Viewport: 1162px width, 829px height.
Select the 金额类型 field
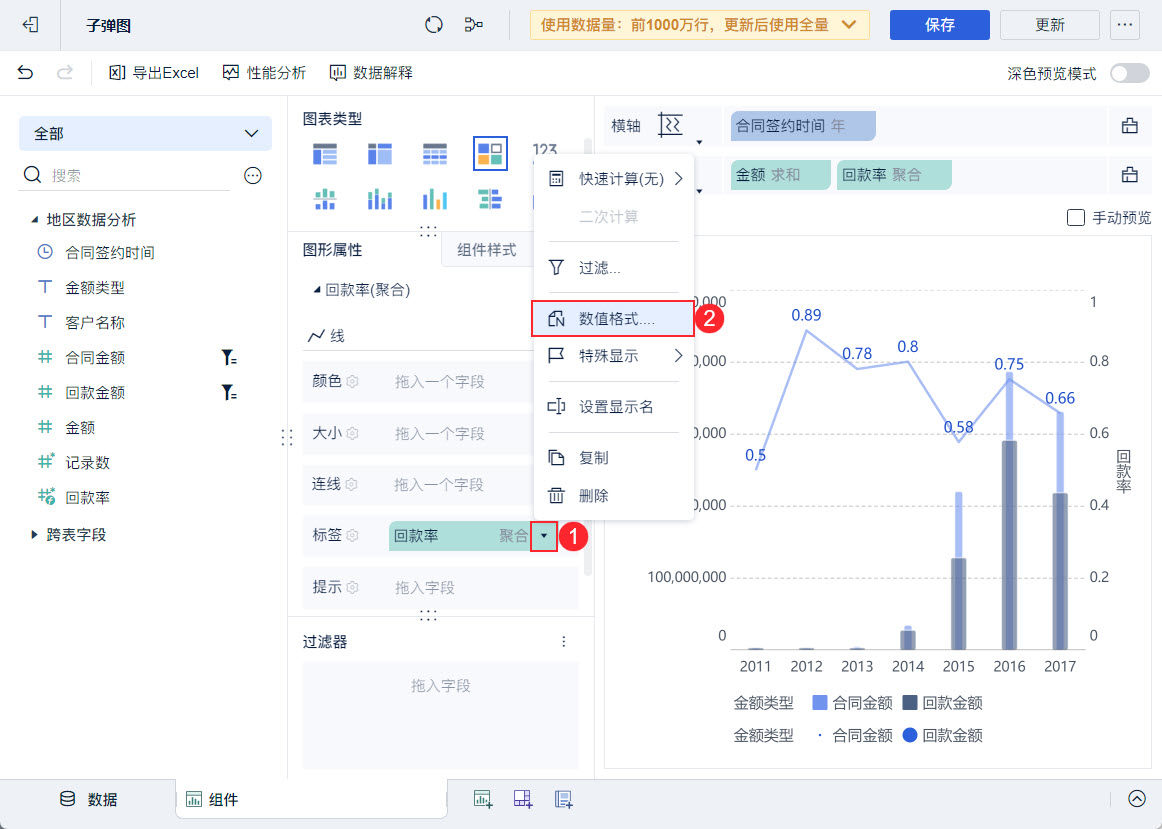[94, 287]
